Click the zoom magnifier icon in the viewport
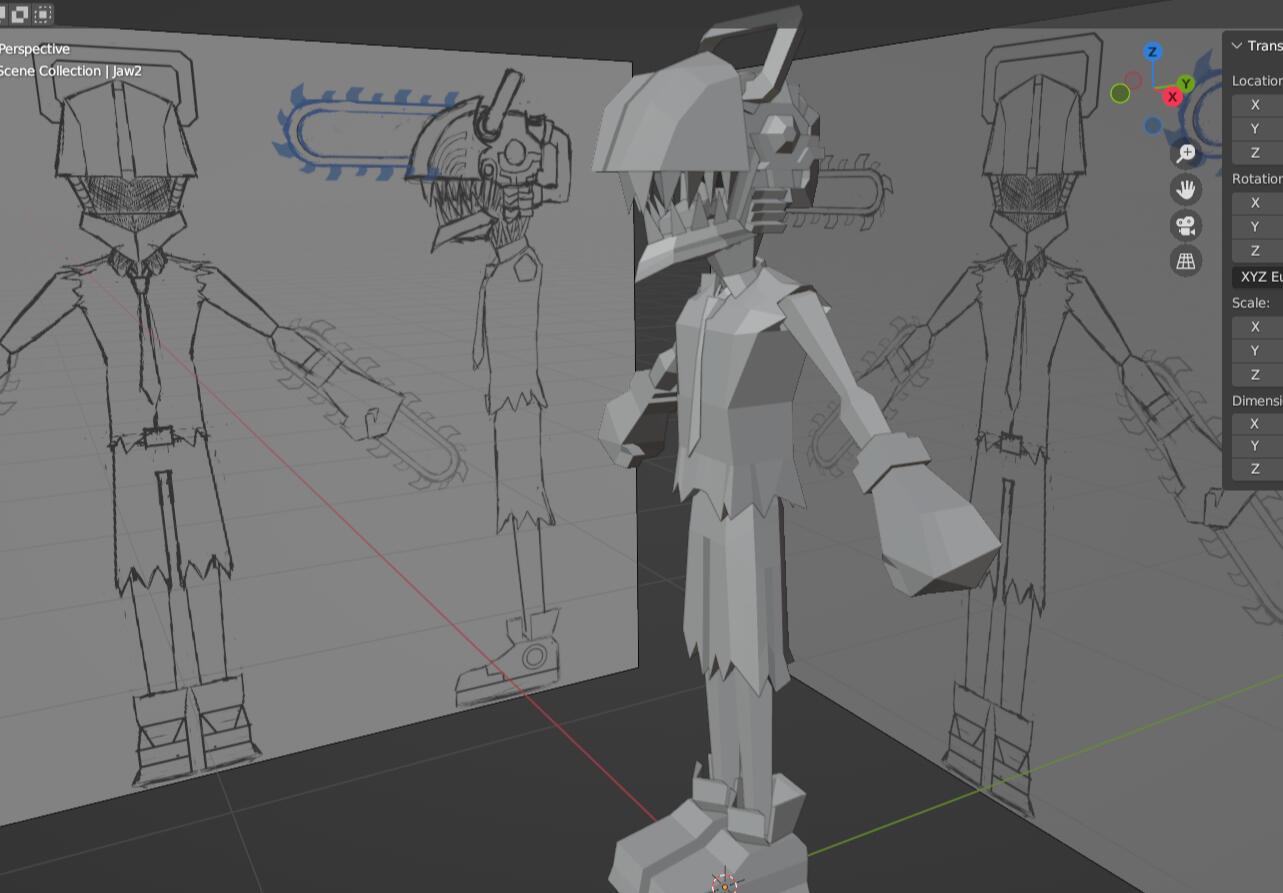The image size is (1283, 893). (x=1186, y=153)
